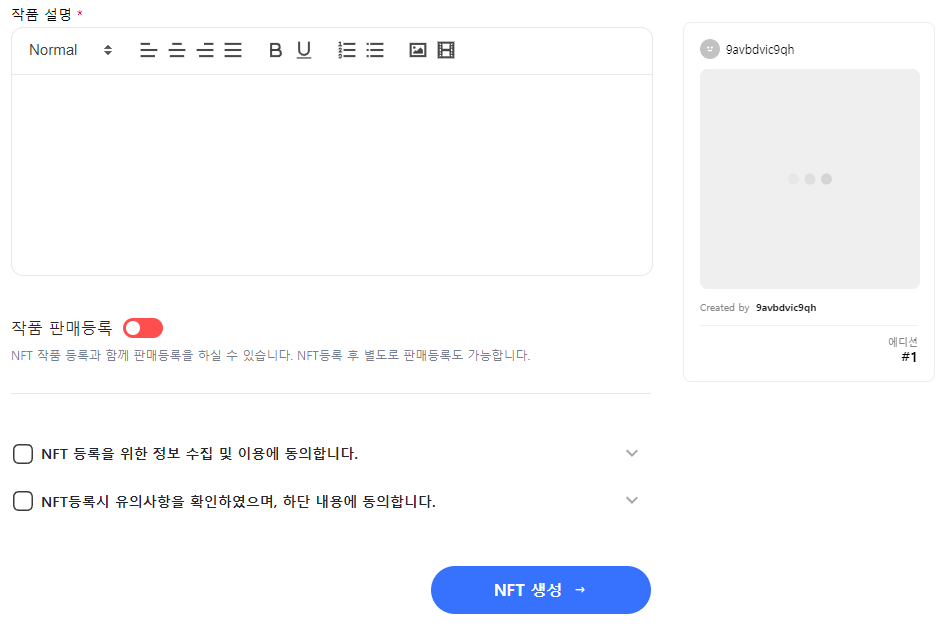Toggle the 작품 판매등록 switch
952x641 pixels.
[x=143, y=328]
